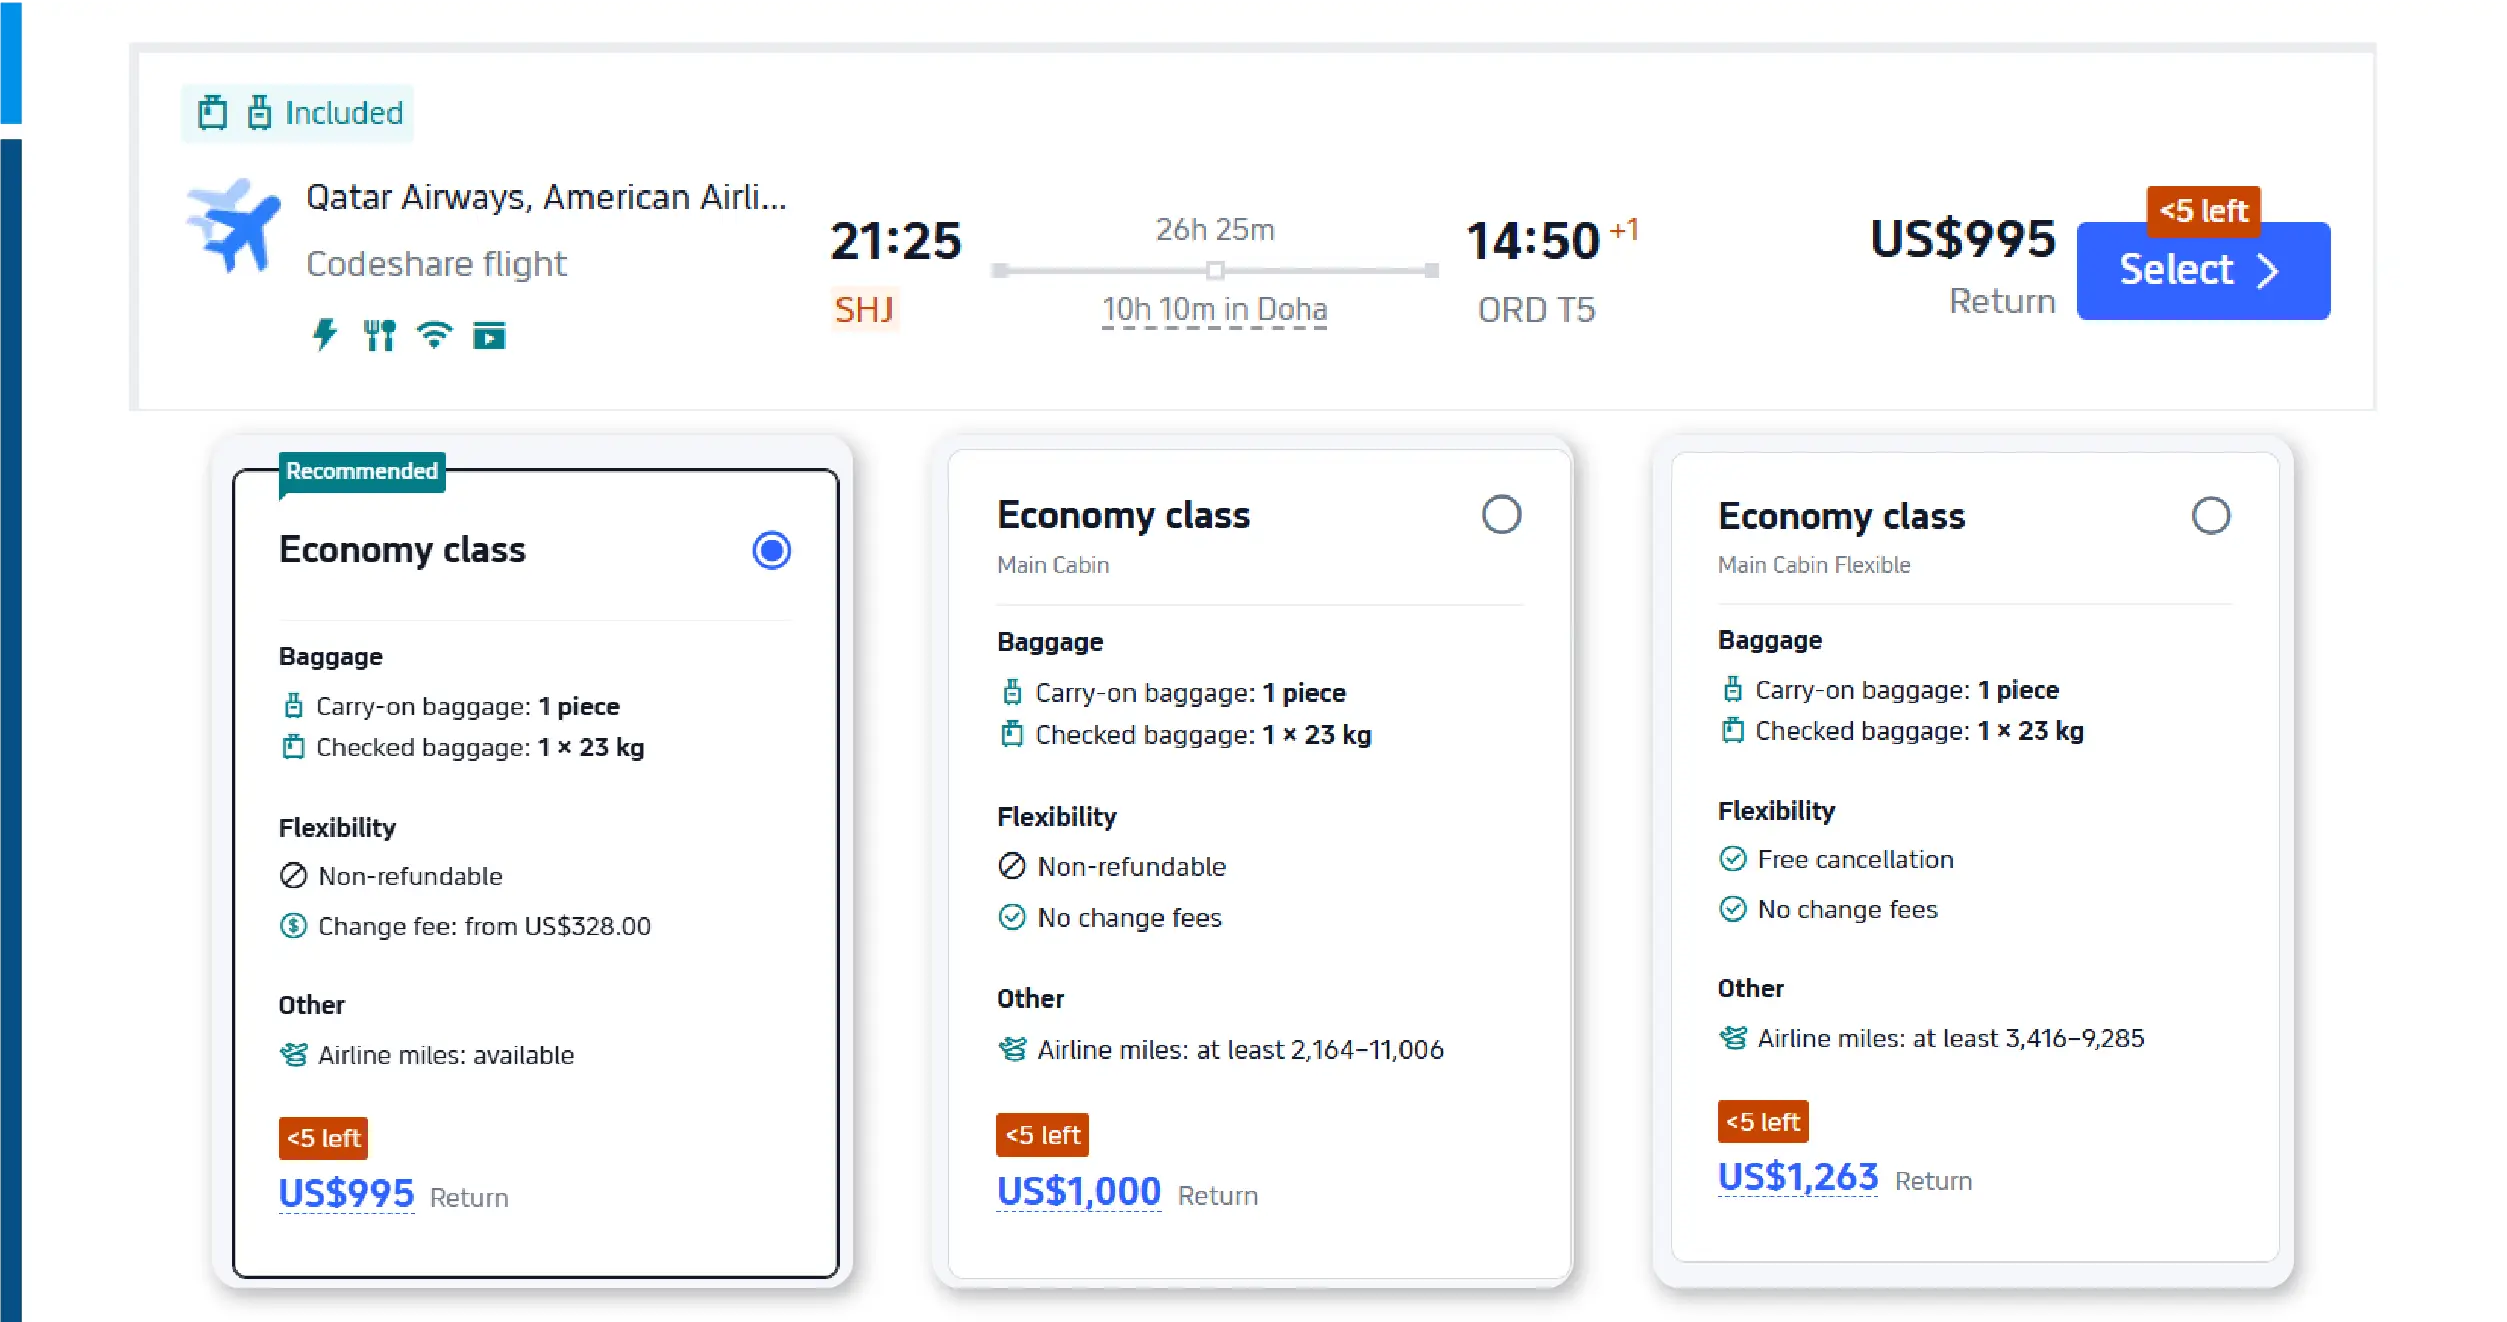Click the SHJ departure airport code
2507x1322 pixels.
tap(864, 310)
